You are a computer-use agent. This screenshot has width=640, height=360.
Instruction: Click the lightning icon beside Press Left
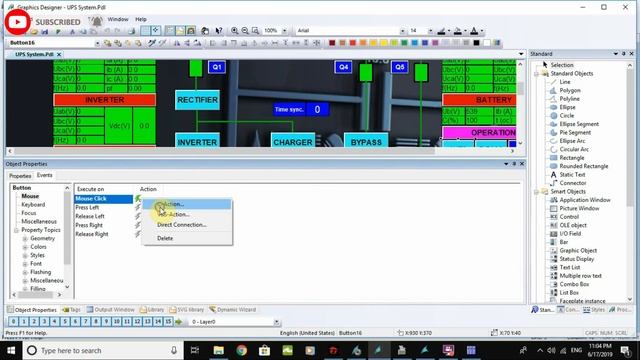(x=138, y=208)
